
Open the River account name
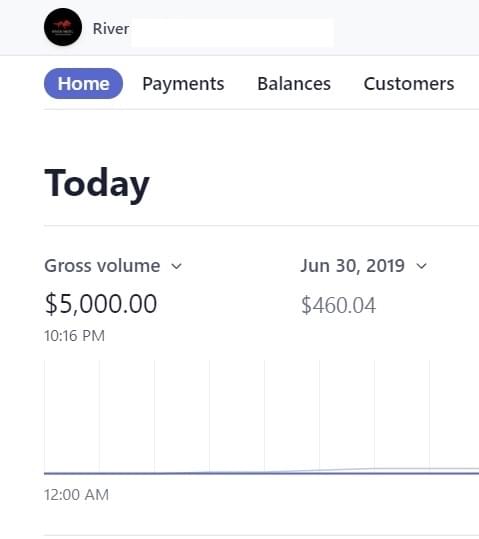[111, 29]
